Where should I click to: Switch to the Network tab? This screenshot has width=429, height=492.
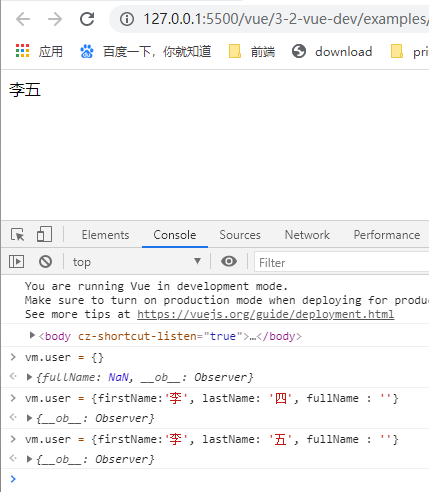click(x=307, y=235)
